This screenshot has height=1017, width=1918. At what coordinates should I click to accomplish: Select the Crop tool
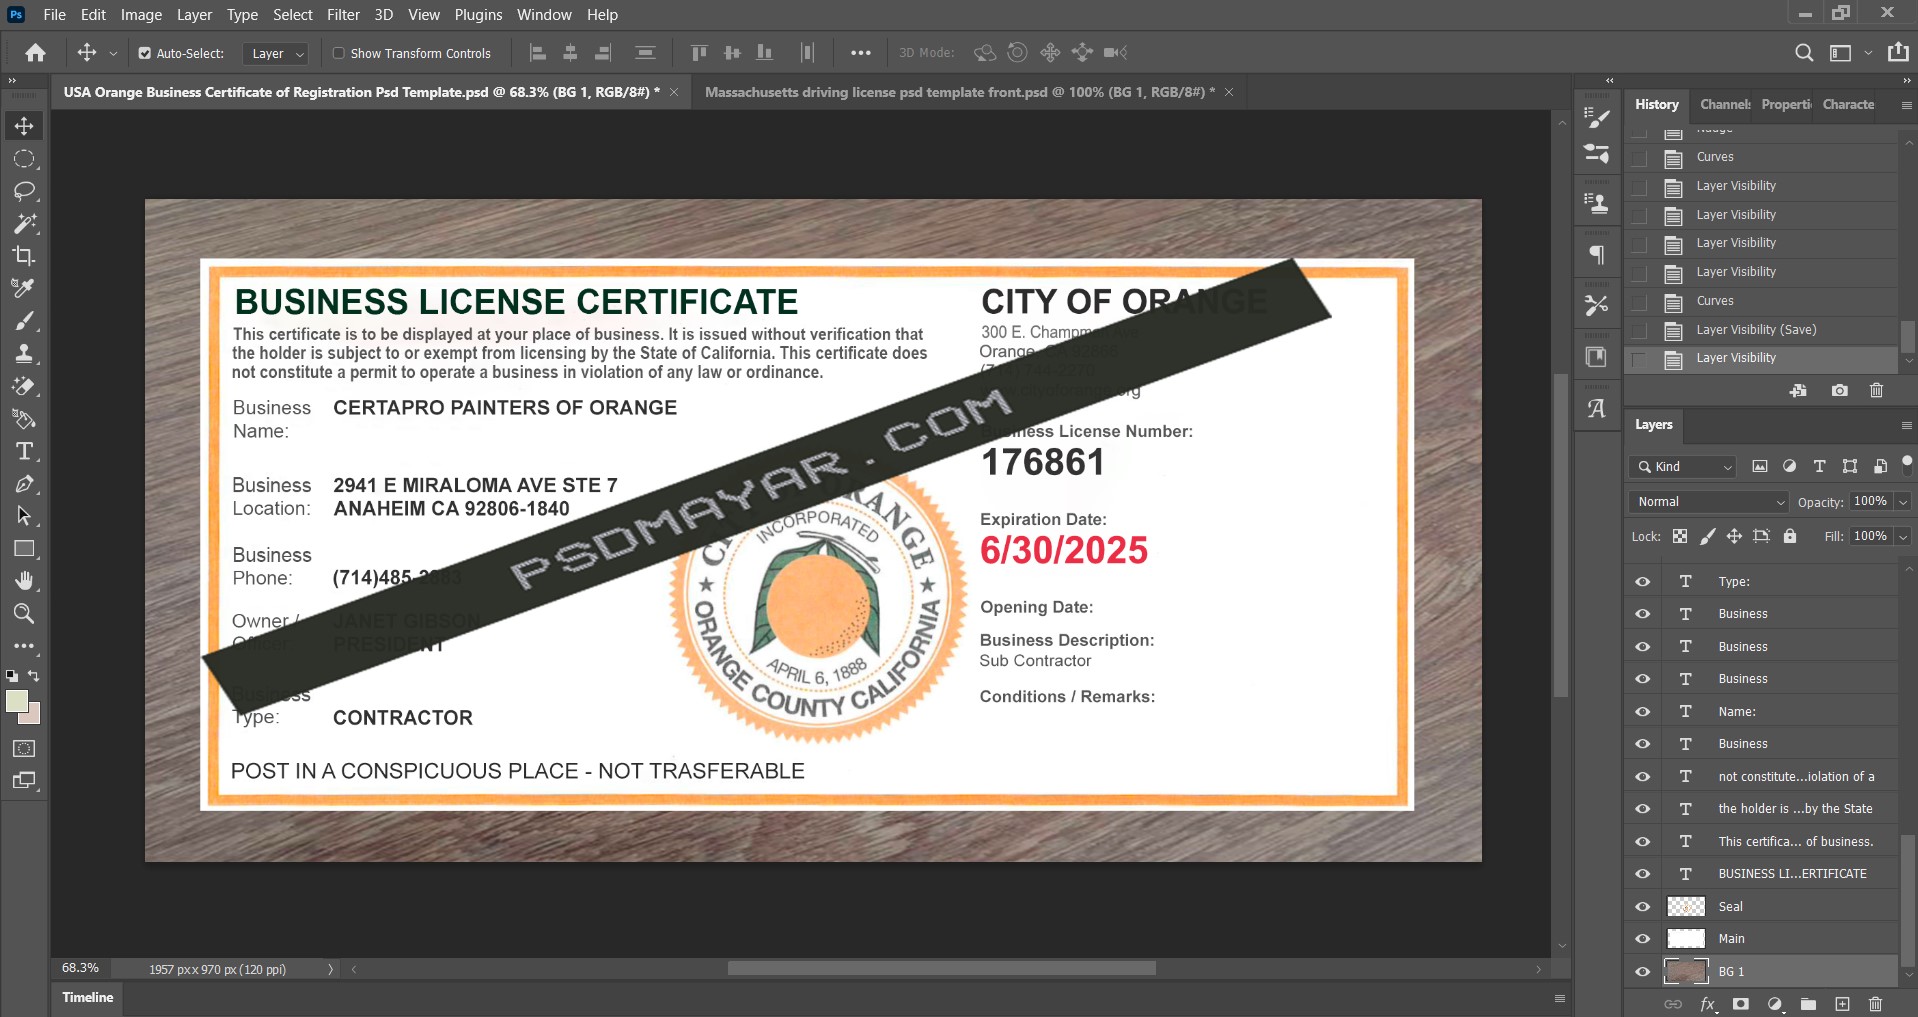point(24,255)
